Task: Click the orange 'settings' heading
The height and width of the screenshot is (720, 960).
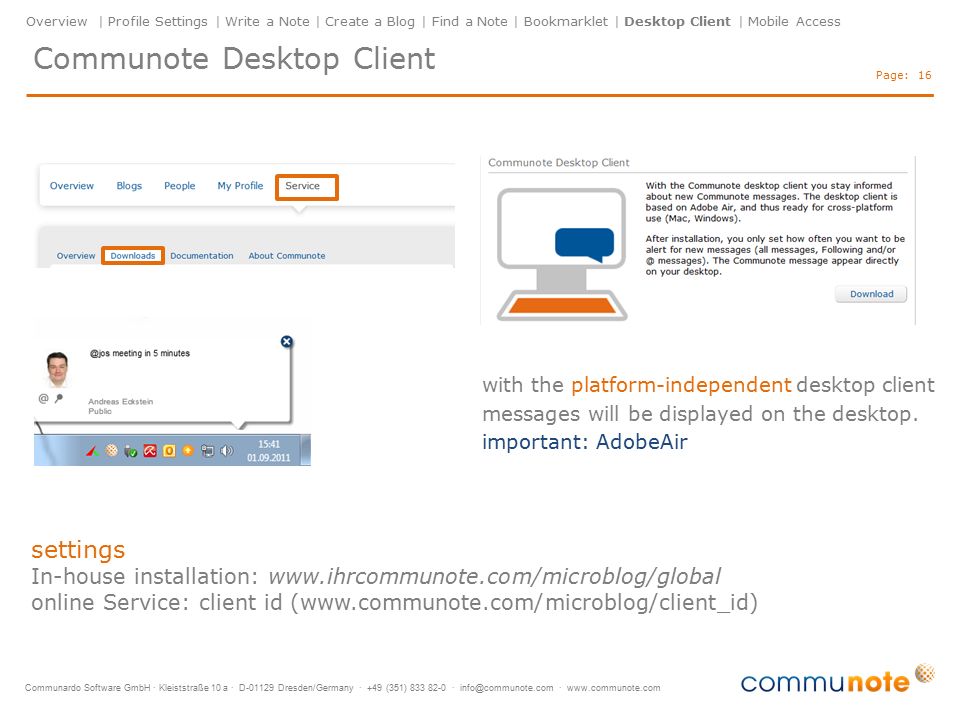Action: tap(78, 550)
